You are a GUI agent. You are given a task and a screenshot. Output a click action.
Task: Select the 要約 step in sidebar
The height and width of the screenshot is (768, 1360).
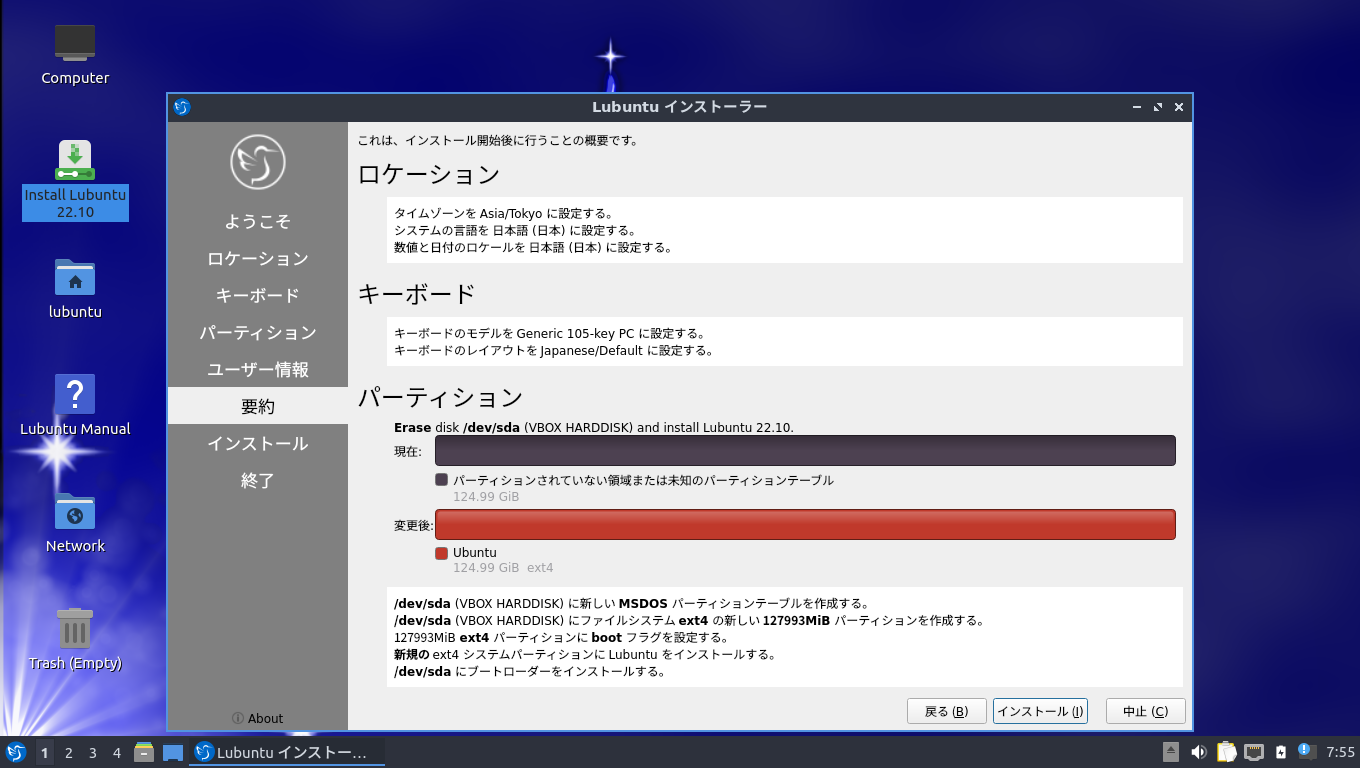(258, 406)
